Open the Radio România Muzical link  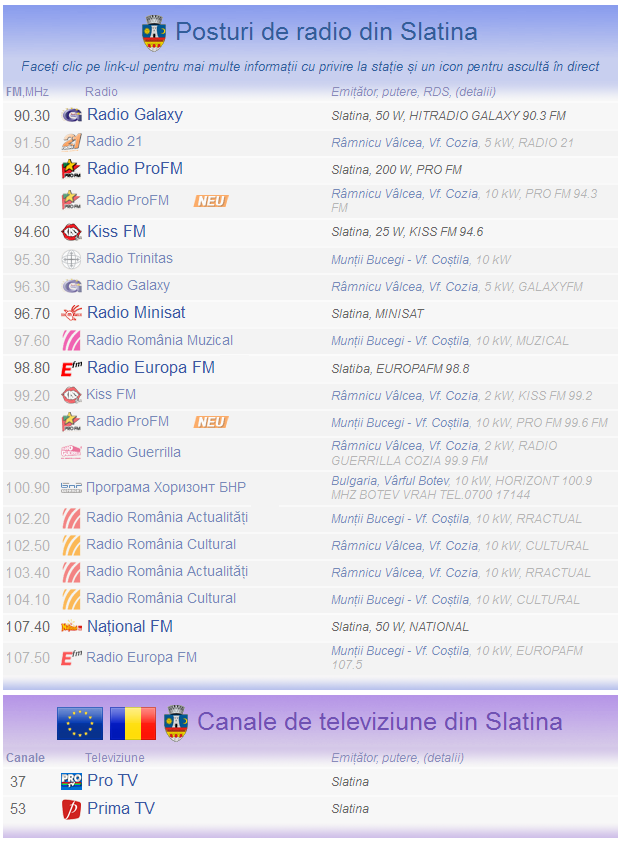[160, 340]
